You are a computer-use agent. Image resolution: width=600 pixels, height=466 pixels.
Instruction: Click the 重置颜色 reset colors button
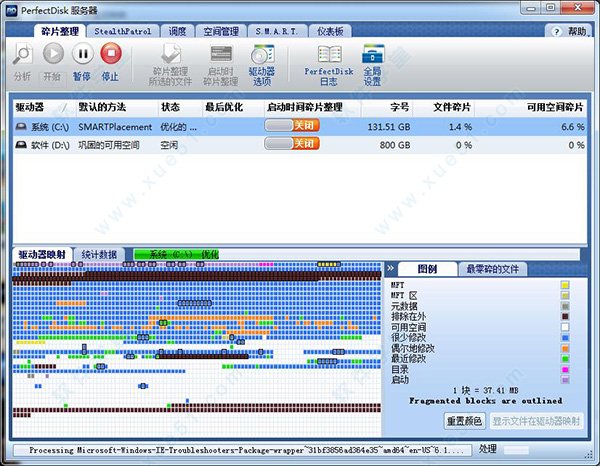coord(465,421)
